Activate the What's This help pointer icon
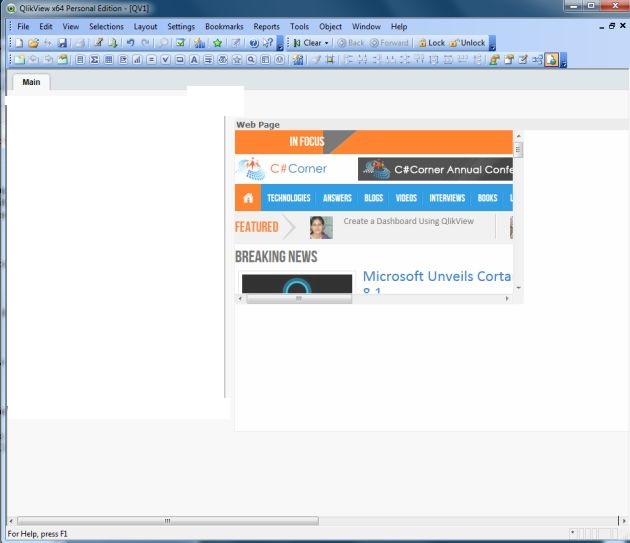This screenshot has height=543, width=630. (268, 43)
